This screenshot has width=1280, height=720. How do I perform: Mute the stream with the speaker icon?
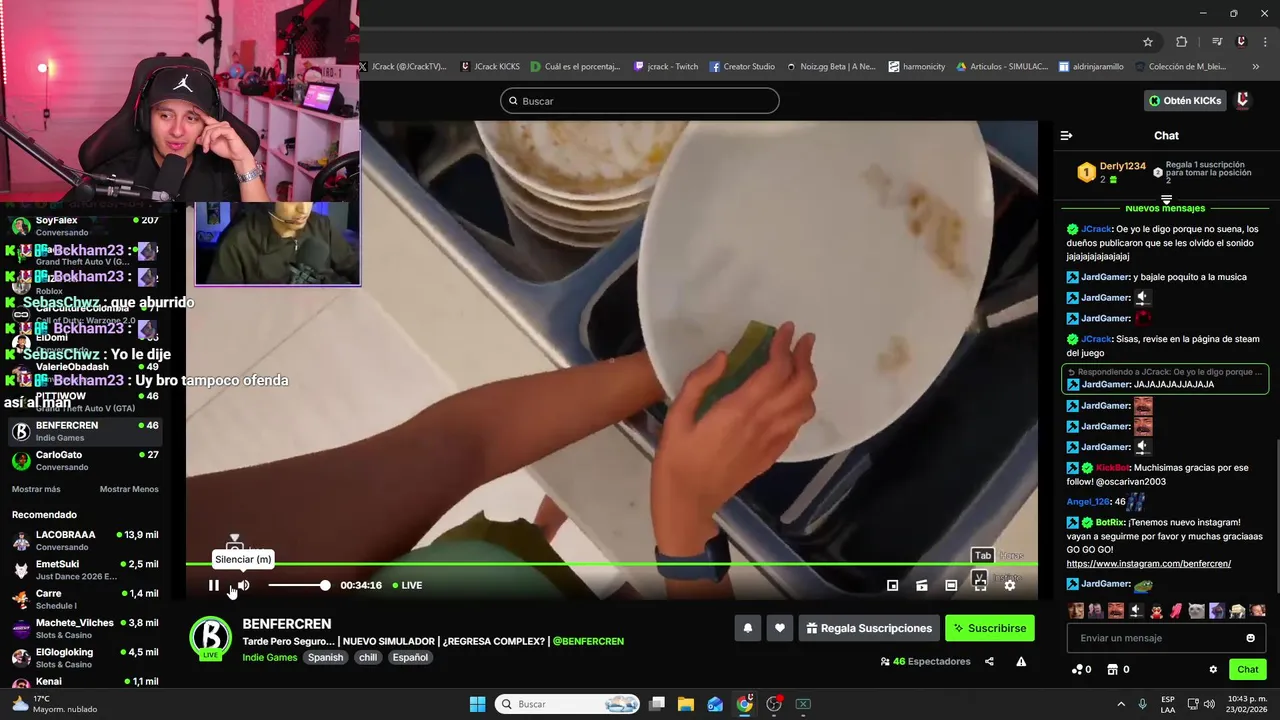click(x=243, y=585)
